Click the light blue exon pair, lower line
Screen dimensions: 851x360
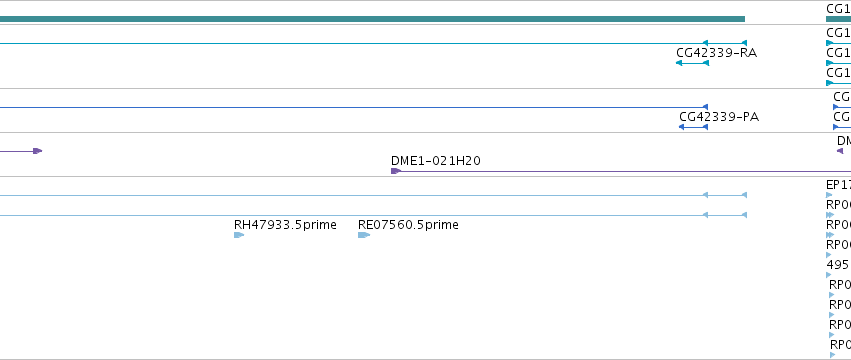(x=725, y=215)
